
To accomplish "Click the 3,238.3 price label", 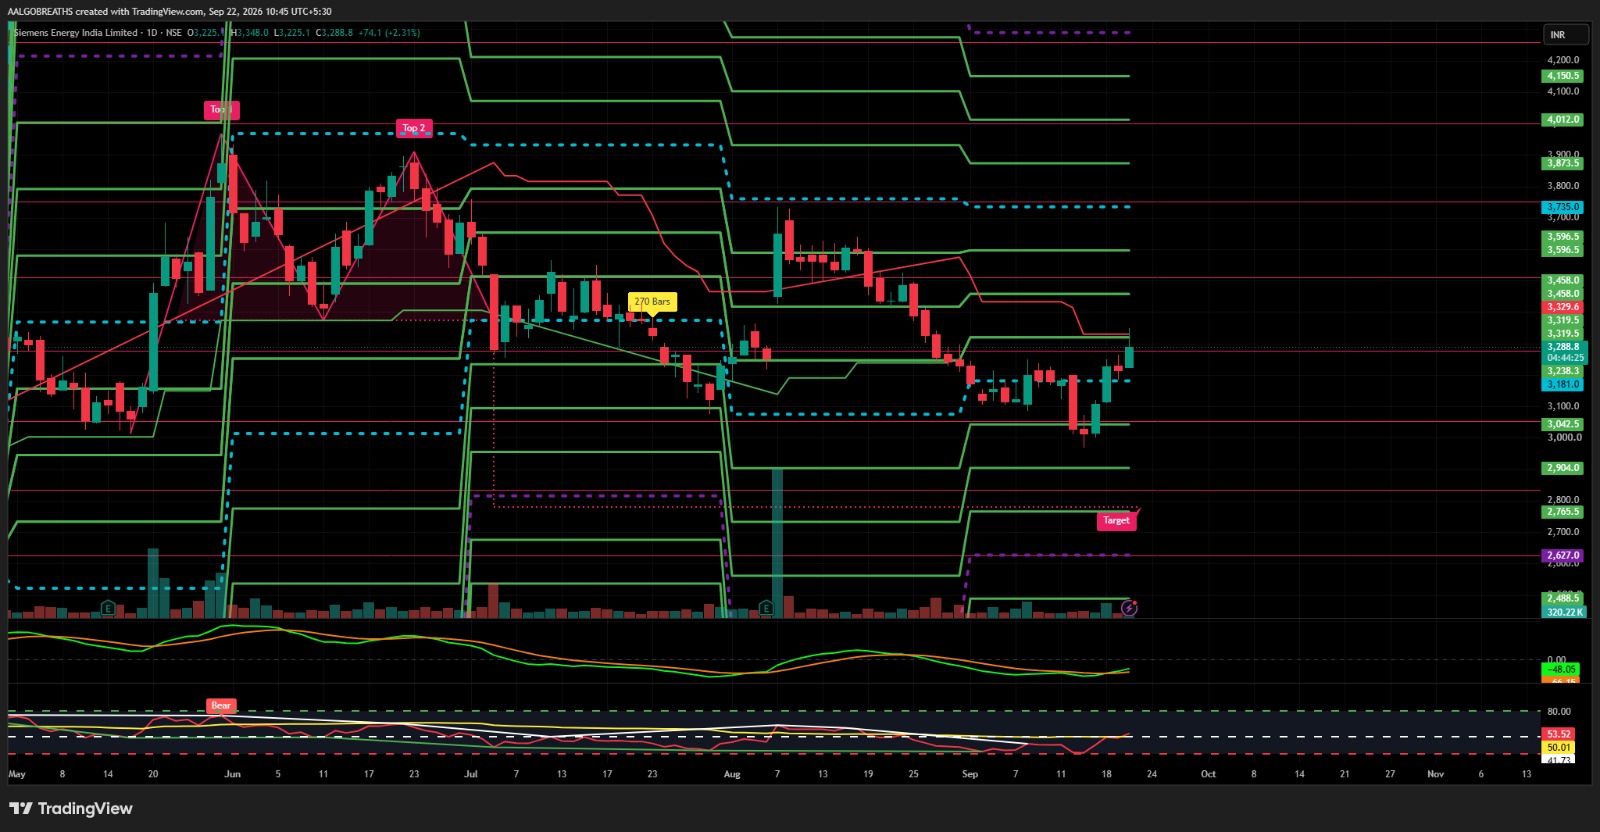I will click(1563, 371).
